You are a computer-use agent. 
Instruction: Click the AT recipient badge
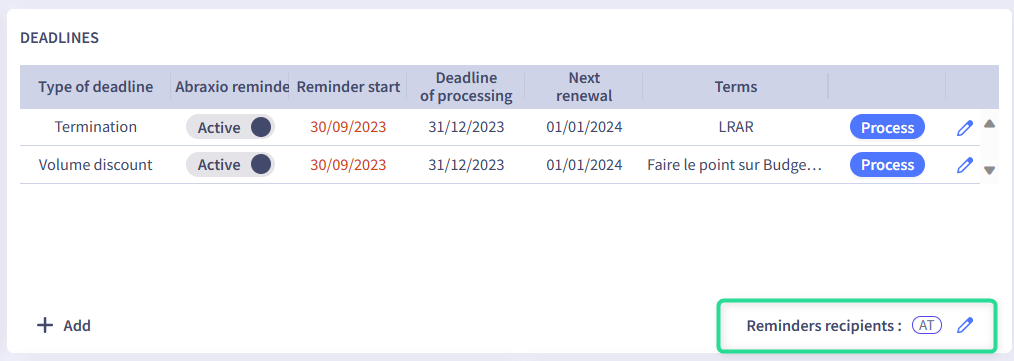pyautogui.click(x=927, y=325)
